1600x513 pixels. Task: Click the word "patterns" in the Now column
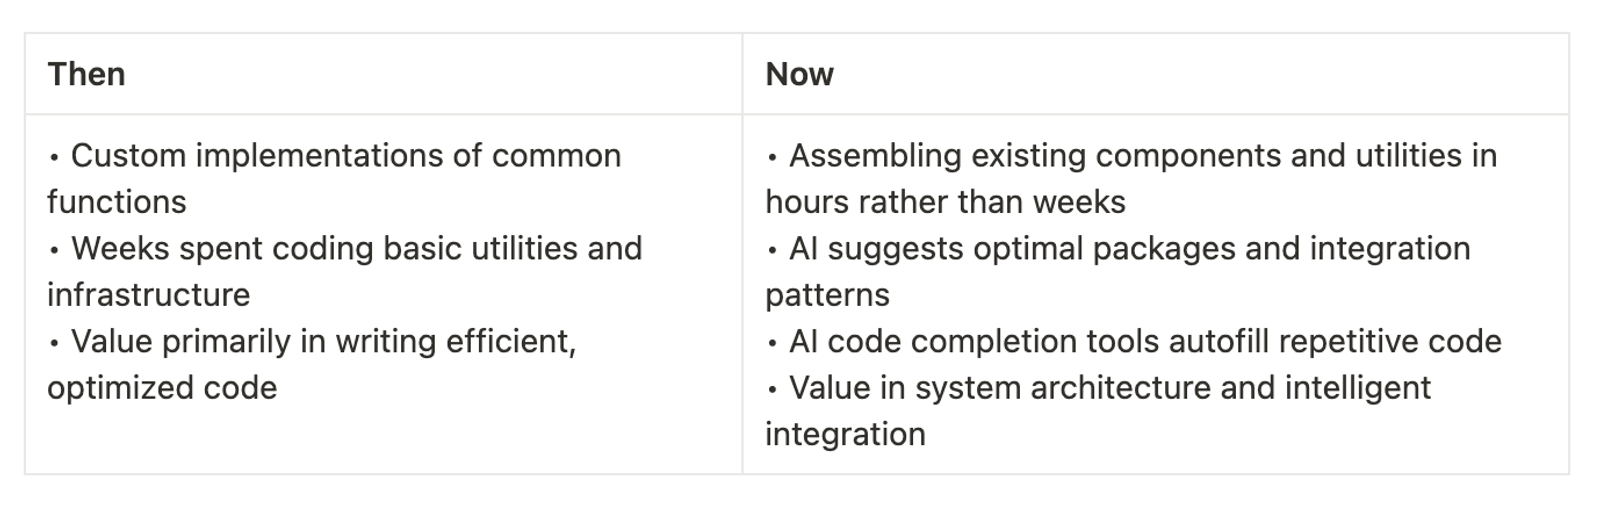tap(827, 295)
